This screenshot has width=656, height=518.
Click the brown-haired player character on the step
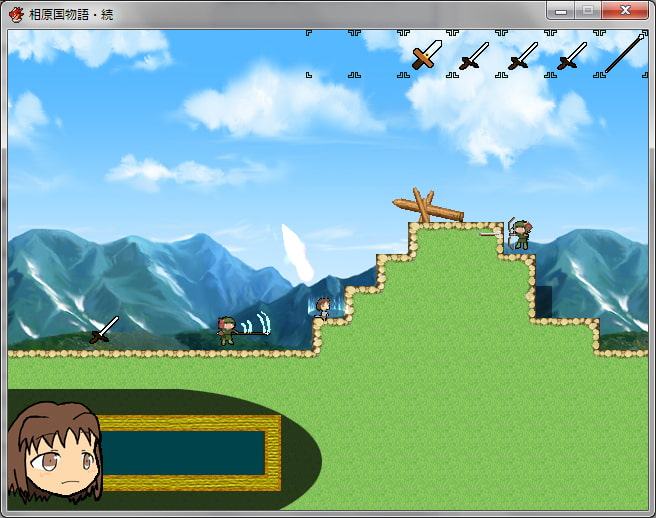point(323,308)
